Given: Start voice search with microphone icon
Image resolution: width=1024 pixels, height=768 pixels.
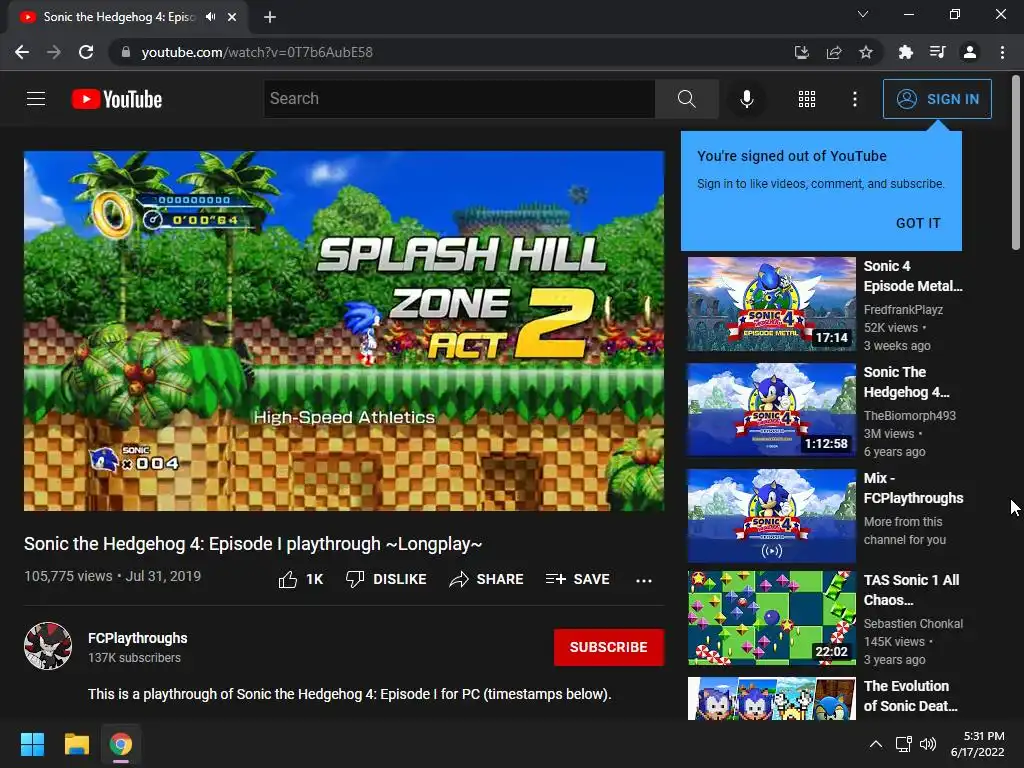Looking at the screenshot, I should 746,99.
